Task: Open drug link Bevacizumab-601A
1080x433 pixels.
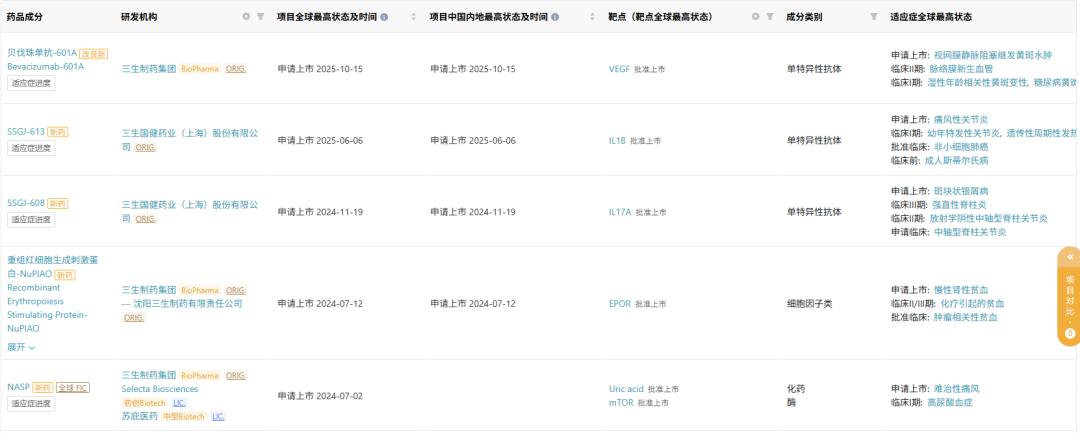Action: (x=45, y=67)
